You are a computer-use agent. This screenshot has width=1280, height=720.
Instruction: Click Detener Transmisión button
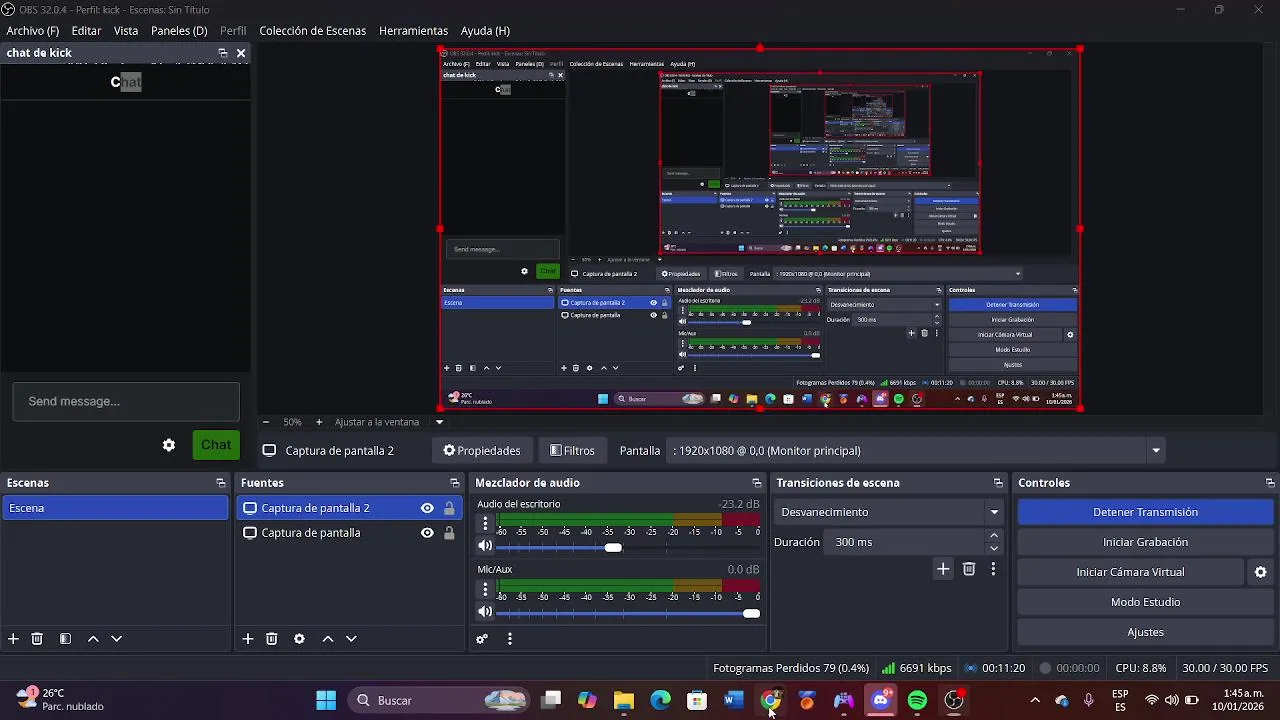click(1145, 512)
